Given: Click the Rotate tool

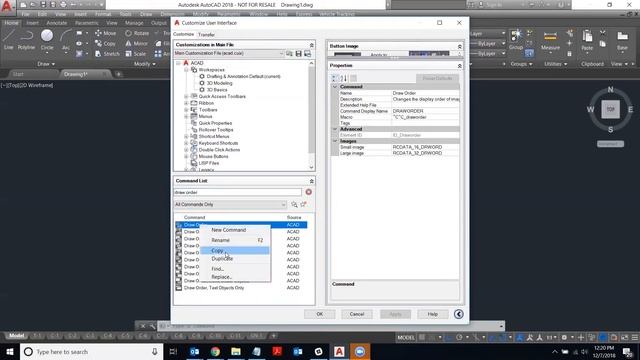Looking at the screenshot, I should 137,33.
